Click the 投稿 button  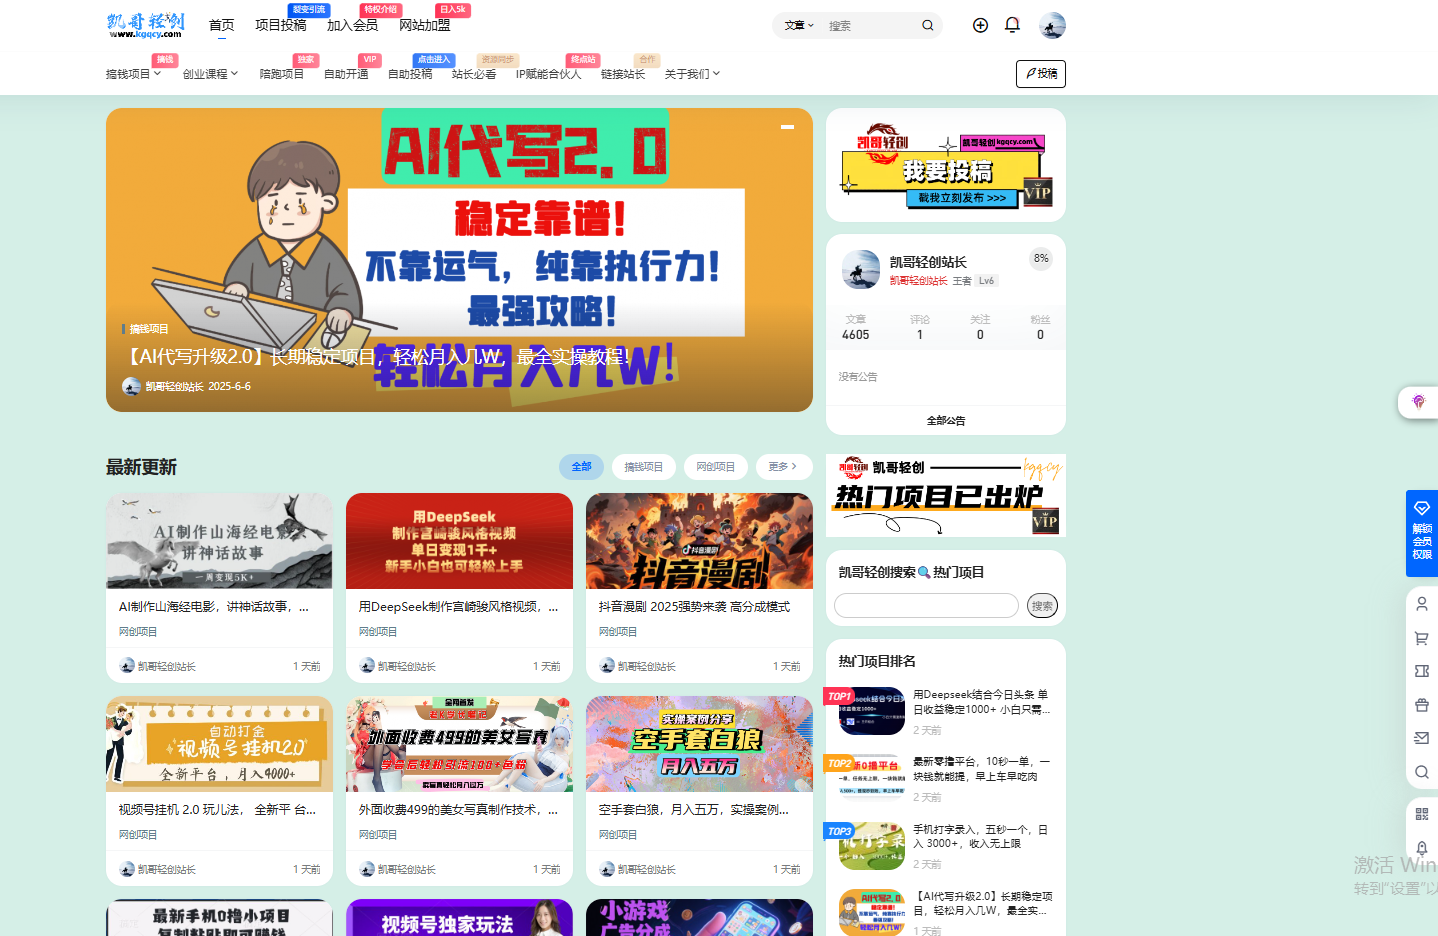tap(1041, 74)
